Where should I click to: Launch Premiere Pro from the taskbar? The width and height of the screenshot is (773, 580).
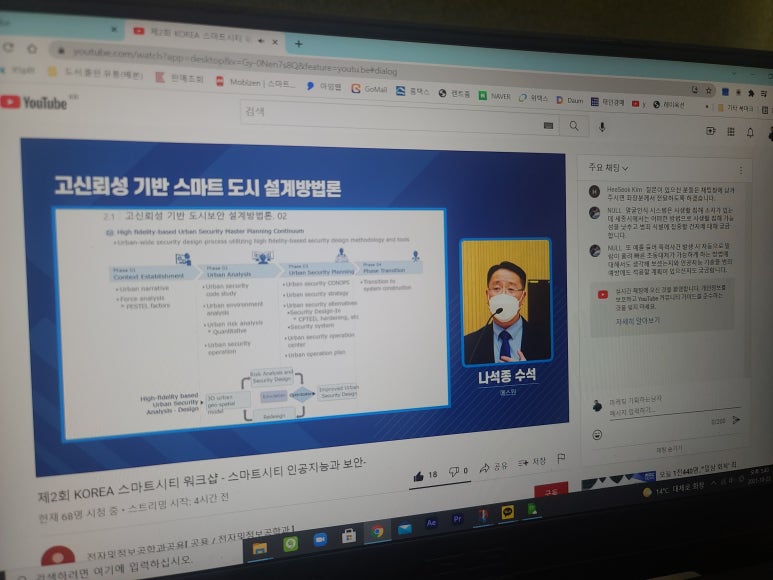coord(457,519)
